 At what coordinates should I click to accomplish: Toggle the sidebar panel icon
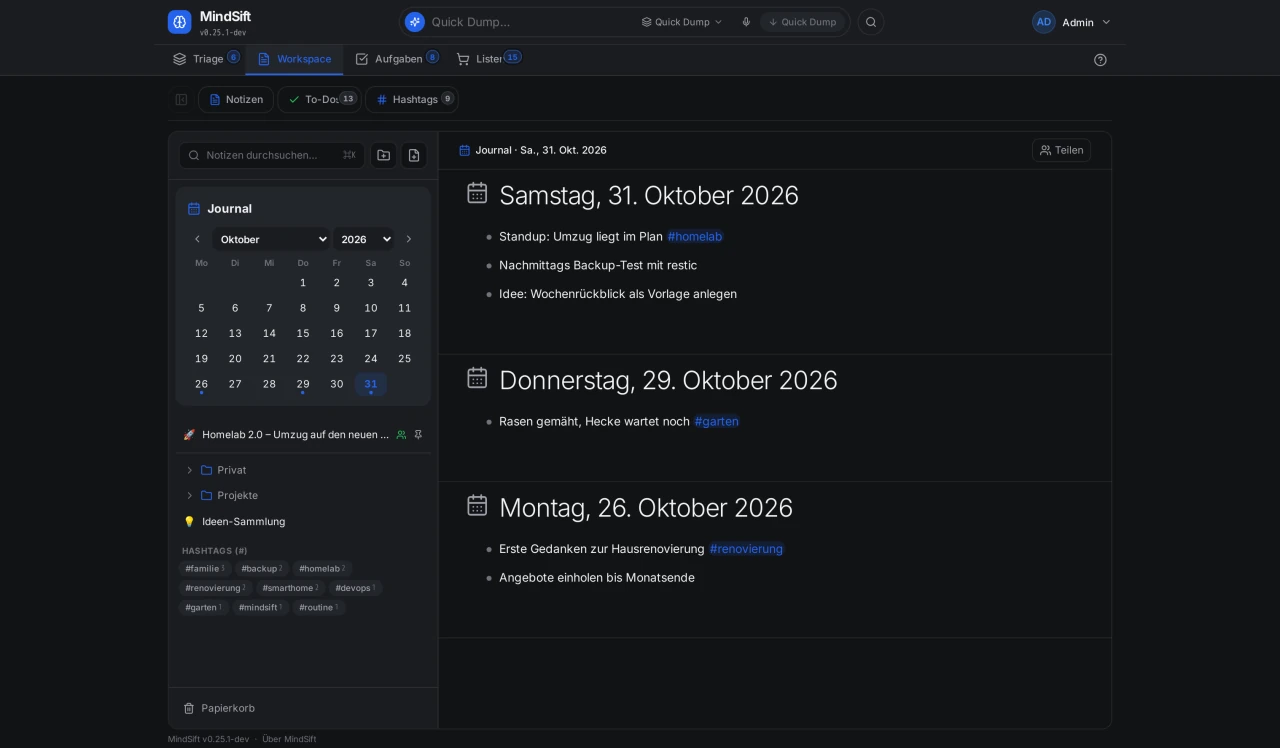tap(181, 99)
